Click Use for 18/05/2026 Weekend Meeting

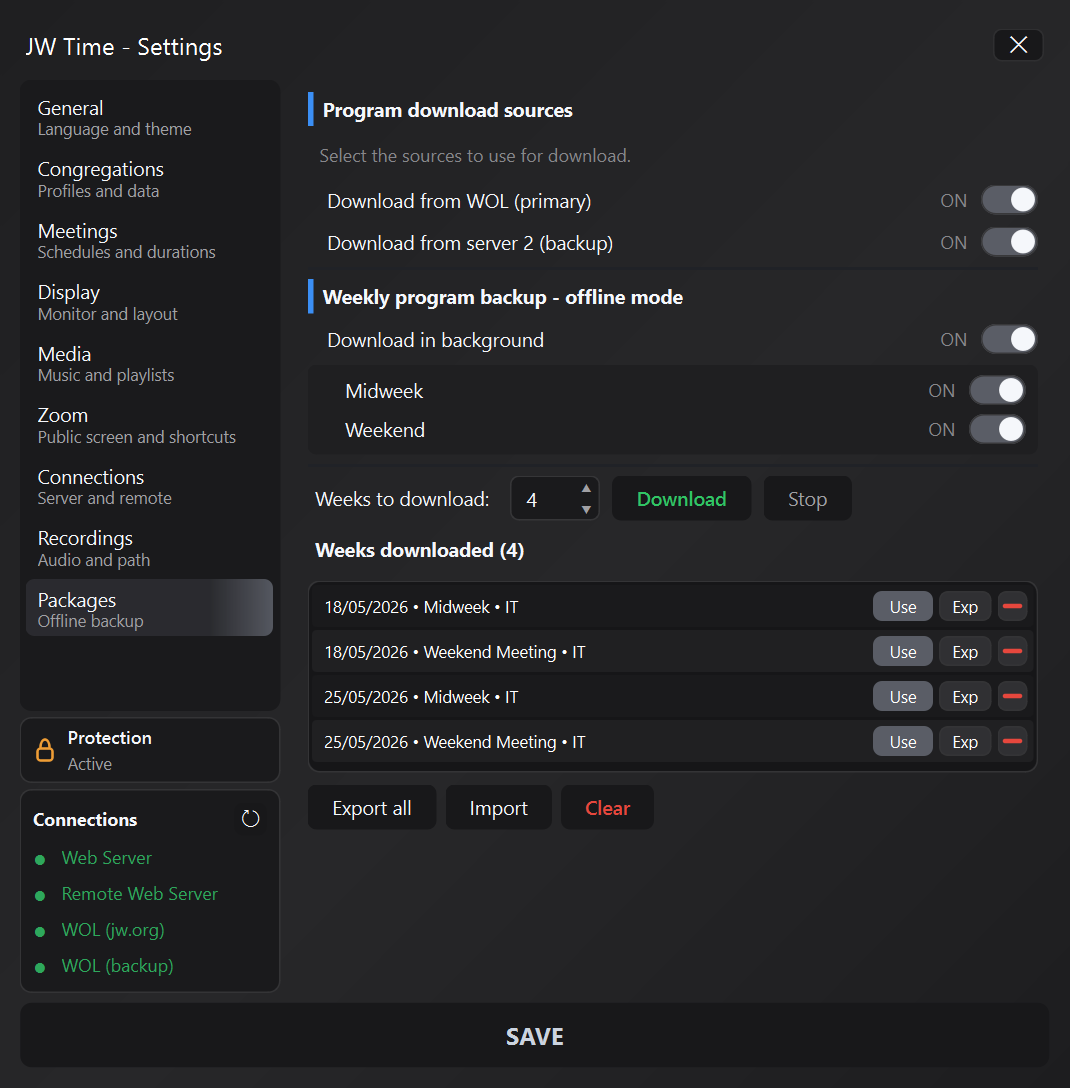tap(903, 652)
